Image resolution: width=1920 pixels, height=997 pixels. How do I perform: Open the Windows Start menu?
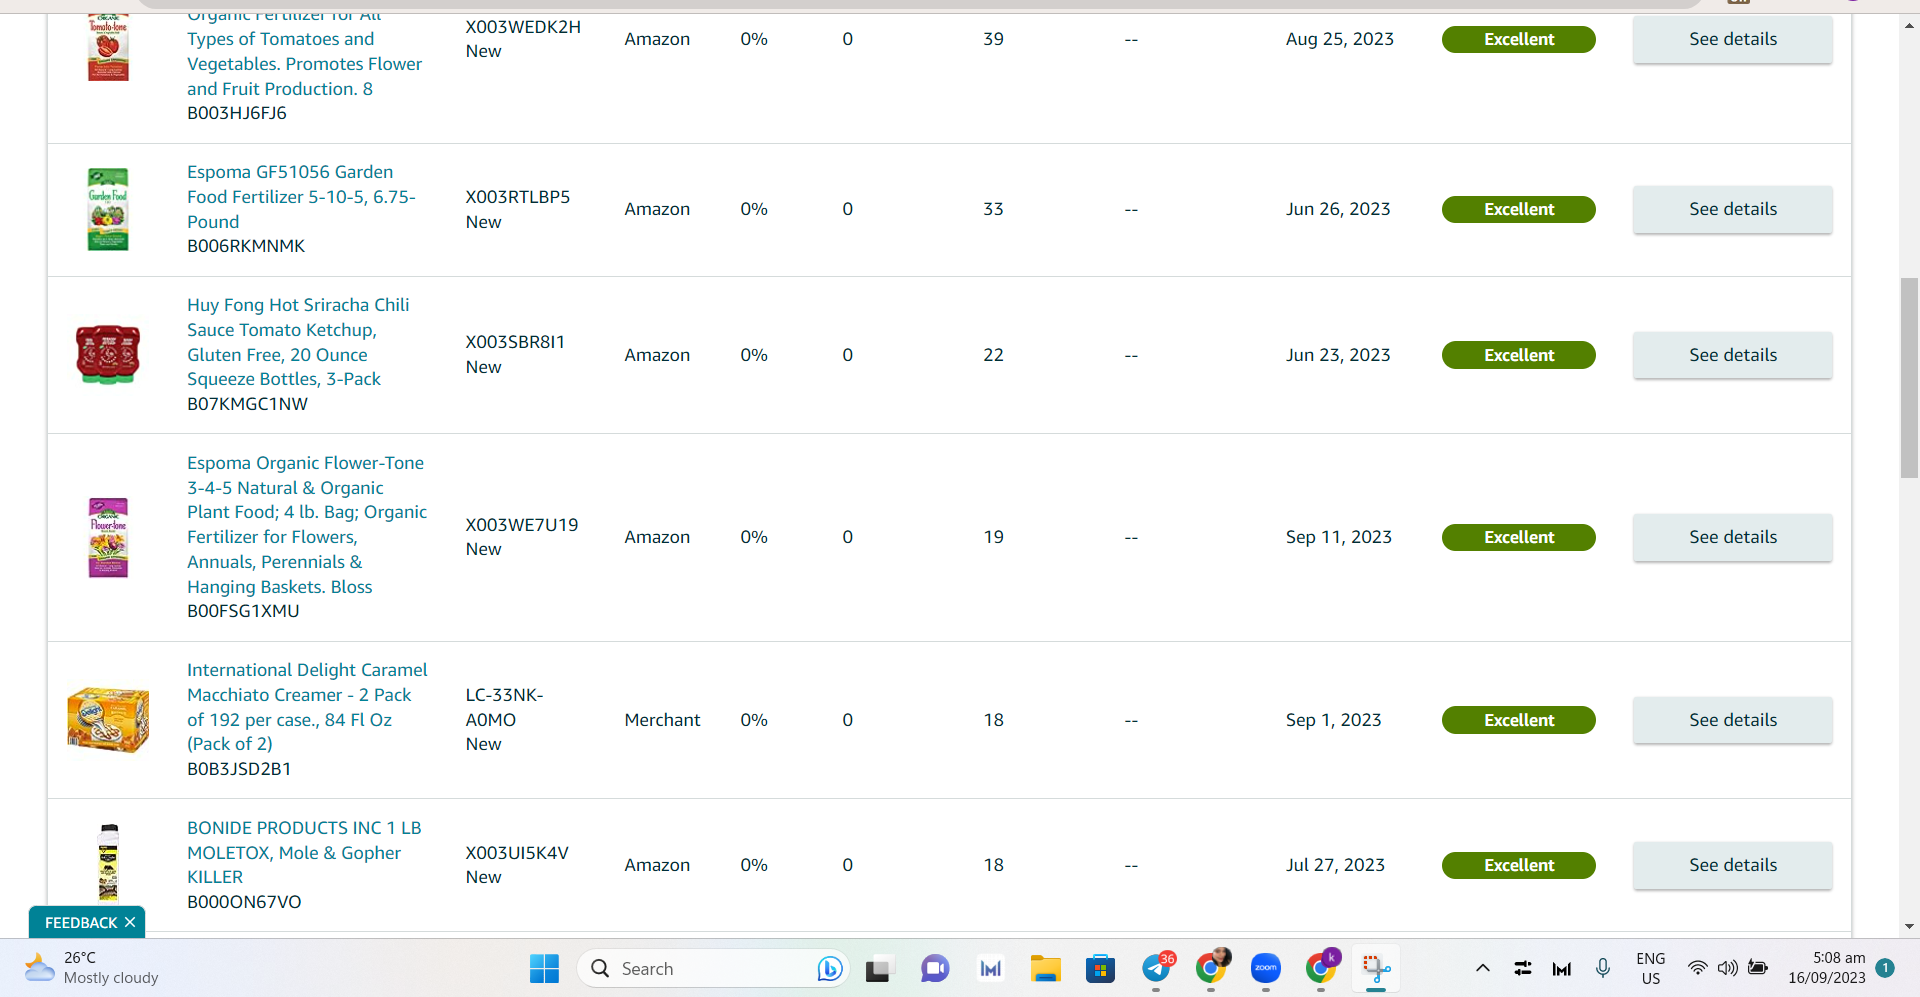(x=544, y=968)
